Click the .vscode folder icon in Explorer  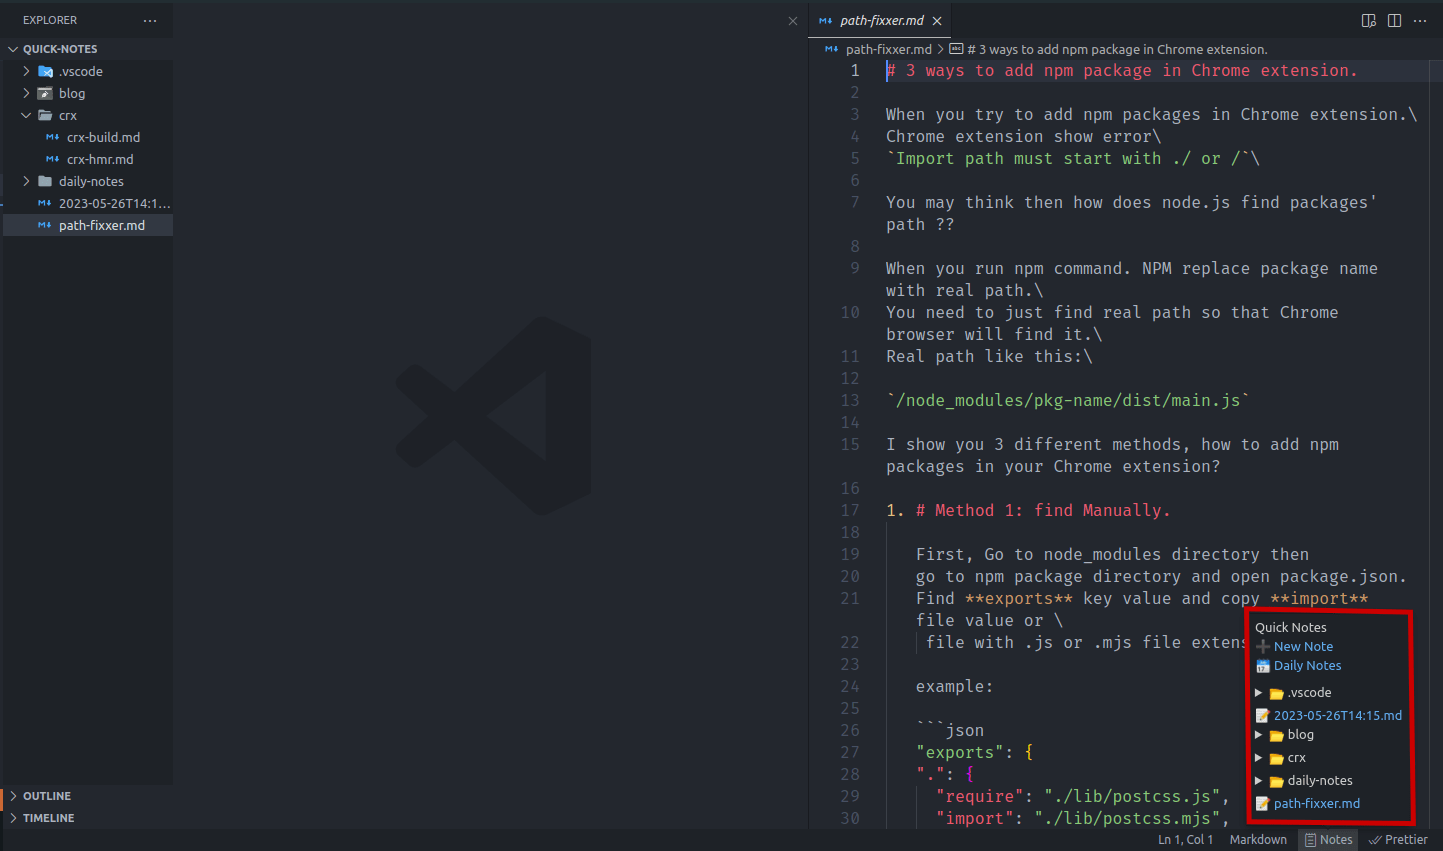point(47,70)
